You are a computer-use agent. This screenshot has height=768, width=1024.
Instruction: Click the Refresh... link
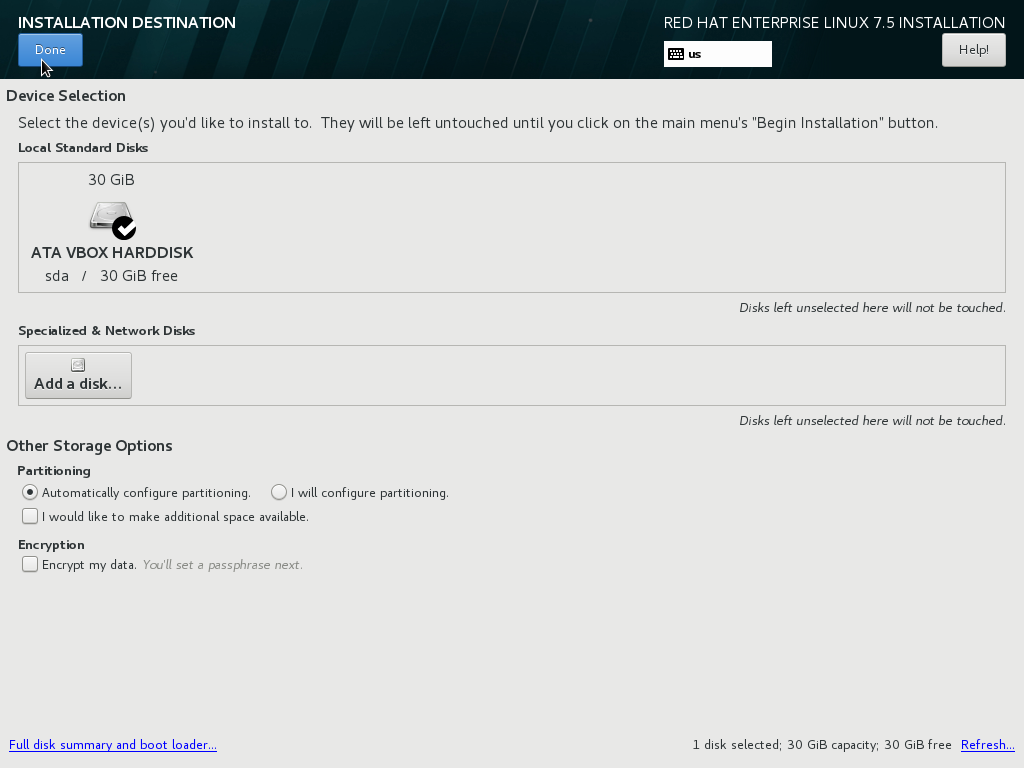tap(987, 745)
